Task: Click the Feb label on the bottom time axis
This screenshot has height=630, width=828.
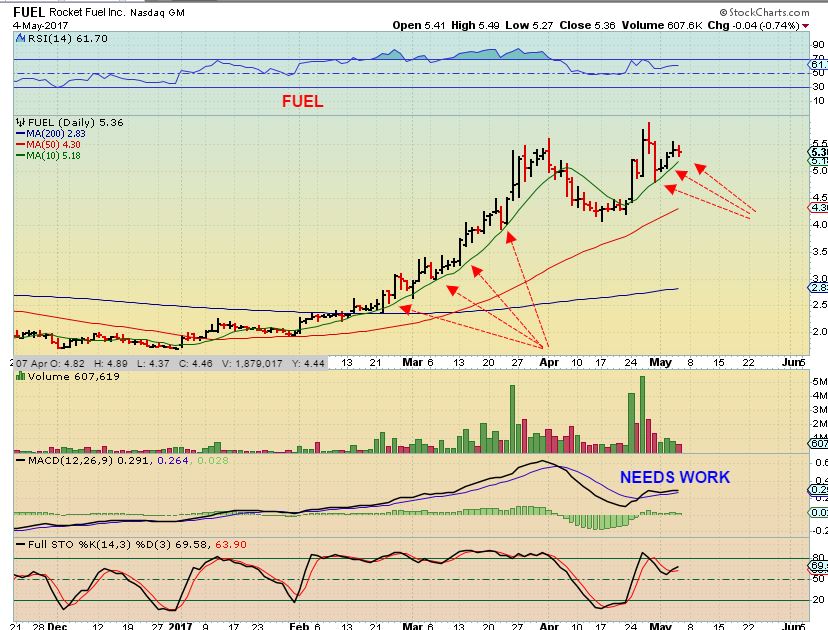Action: (299, 626)
